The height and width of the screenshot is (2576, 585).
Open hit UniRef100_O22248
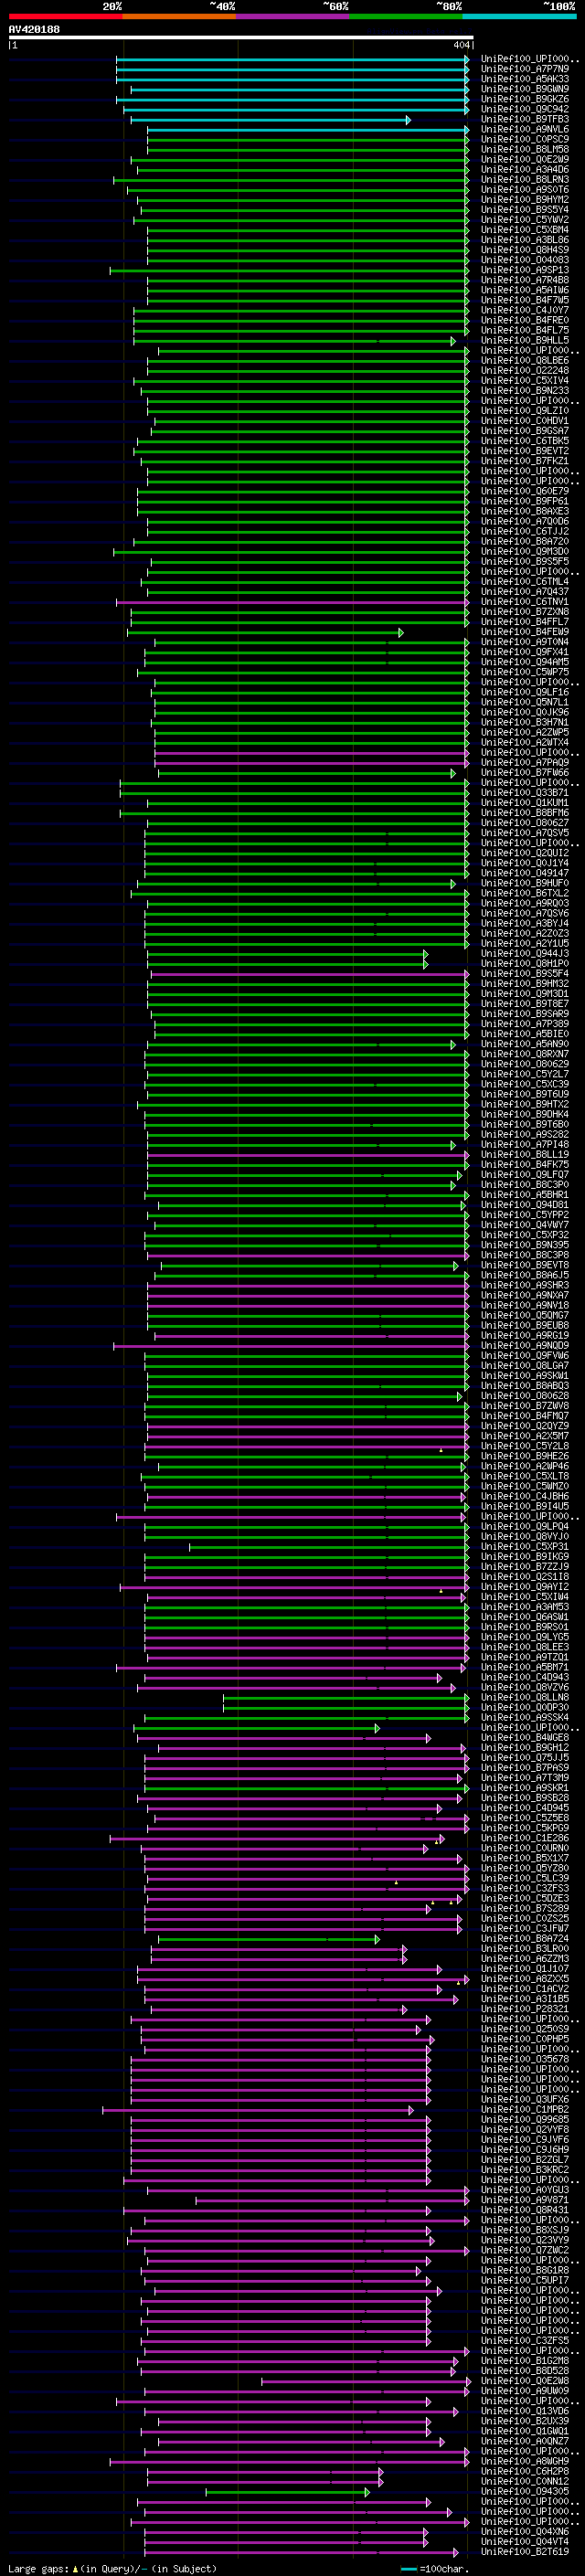[525, 370]
